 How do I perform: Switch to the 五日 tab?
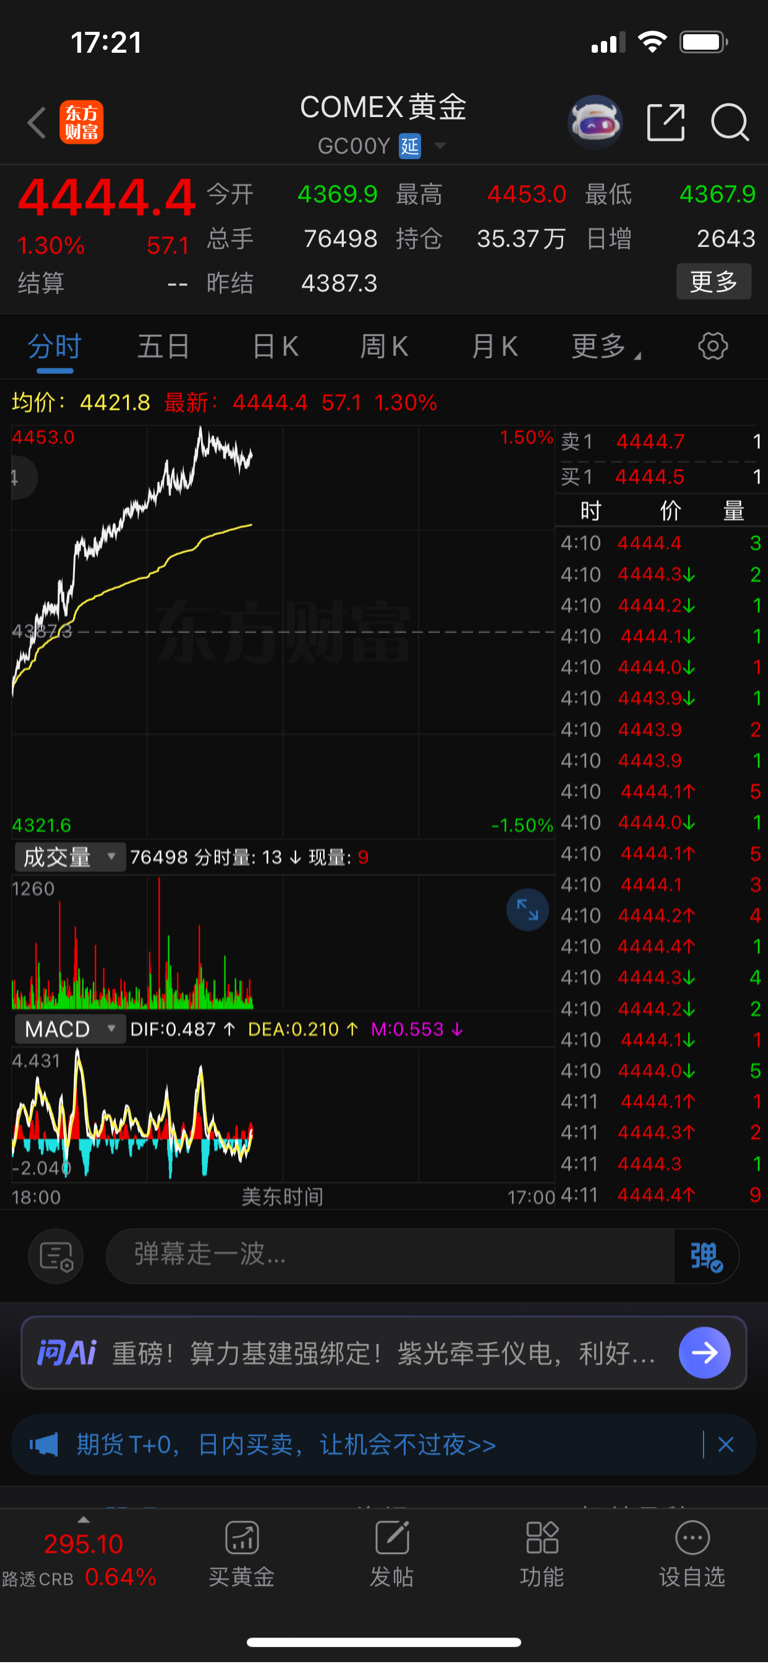164,347
